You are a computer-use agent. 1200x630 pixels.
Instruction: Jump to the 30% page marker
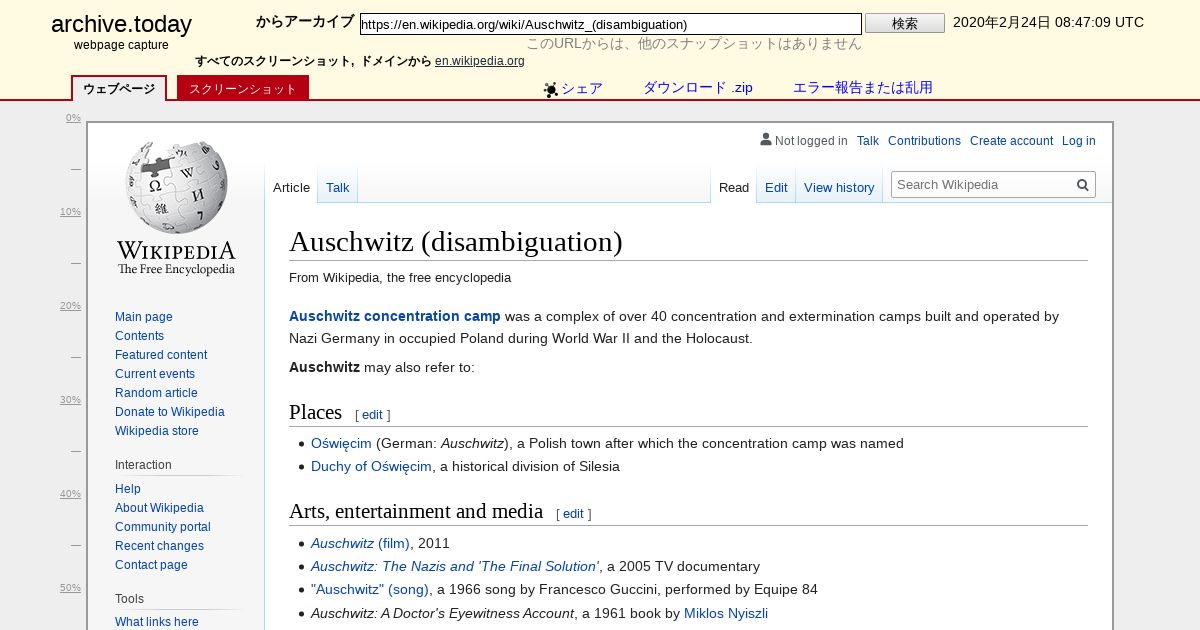(70, 400)
